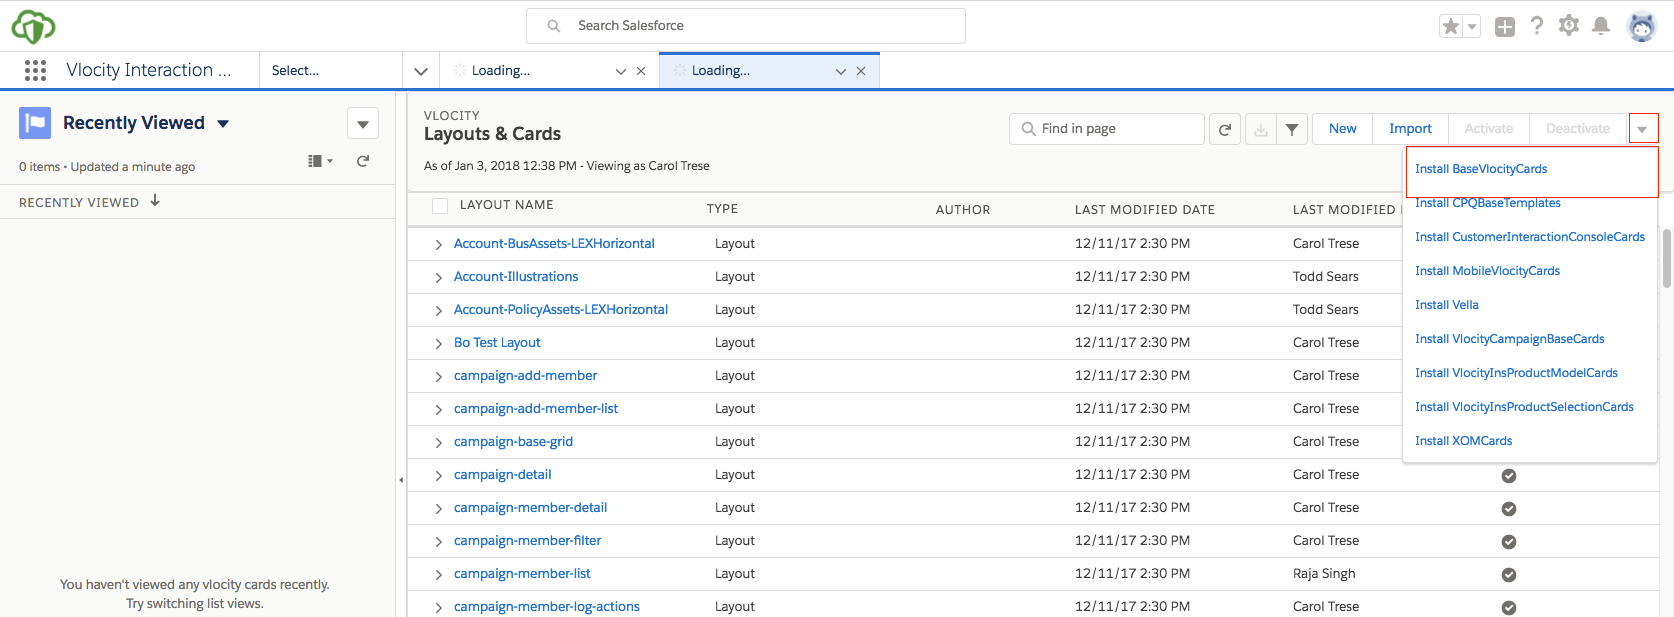Image resolution: width=1674 pixels, height=617 pixels.
Task: Toggle the more actions dropdown arrow button
Action: pos(1643,129)
